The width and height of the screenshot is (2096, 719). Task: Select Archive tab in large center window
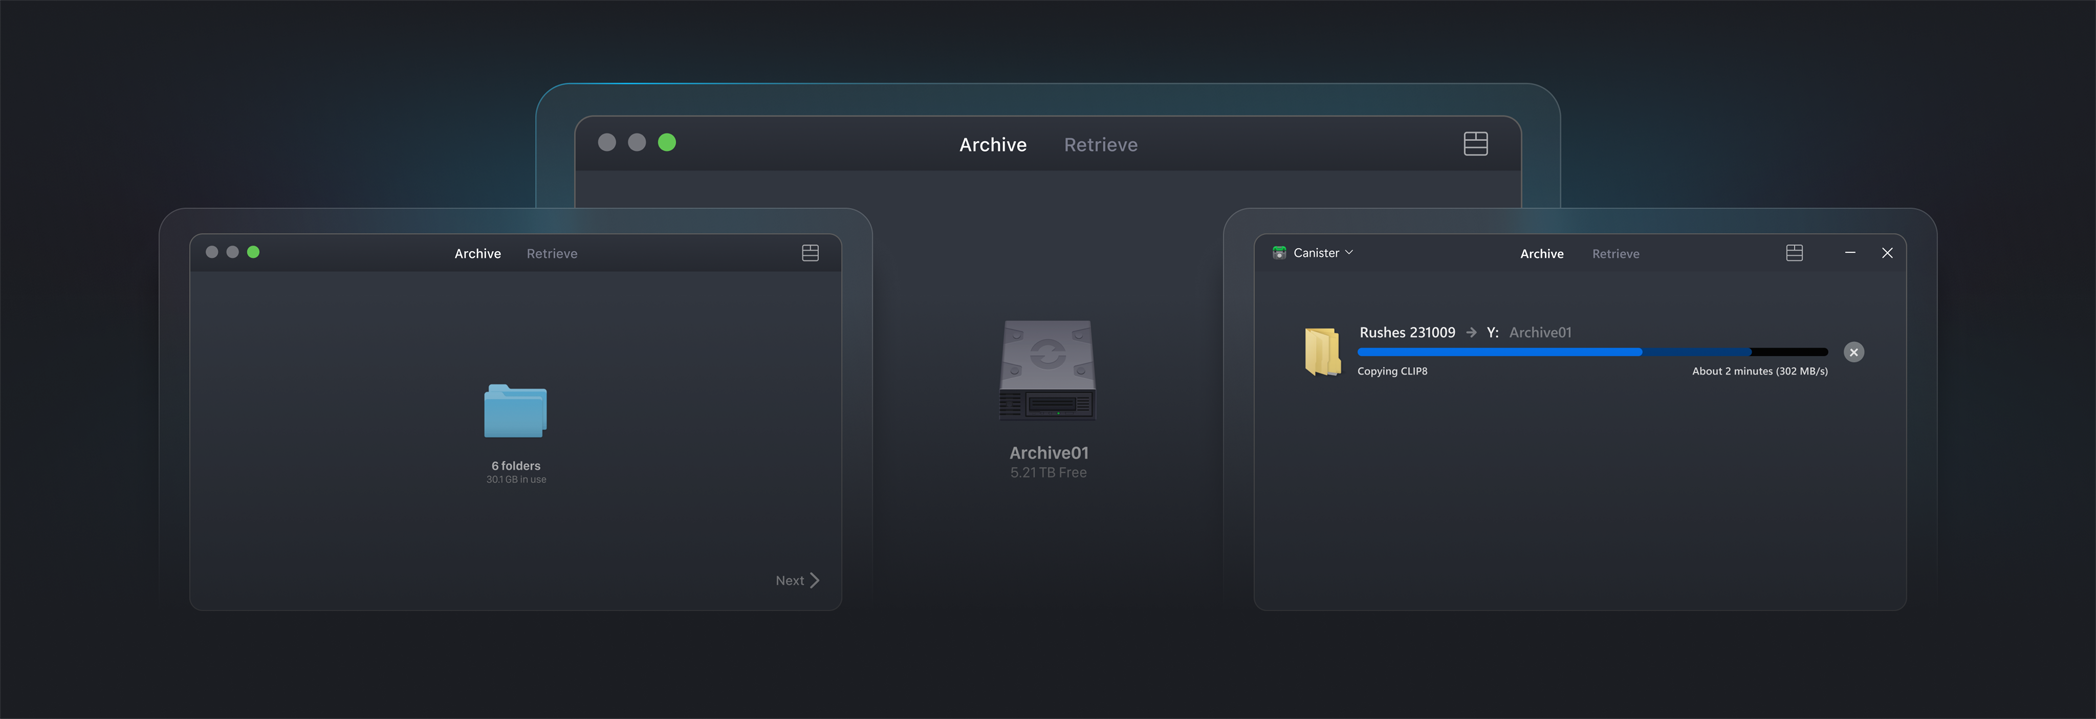click(992, 145)
